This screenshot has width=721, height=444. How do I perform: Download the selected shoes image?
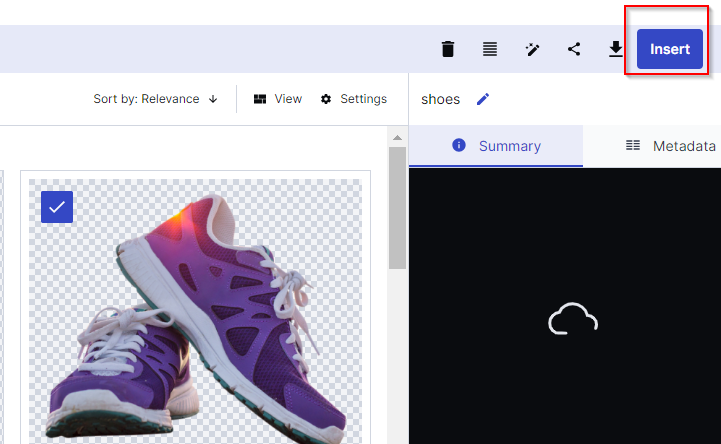point(616,49)
